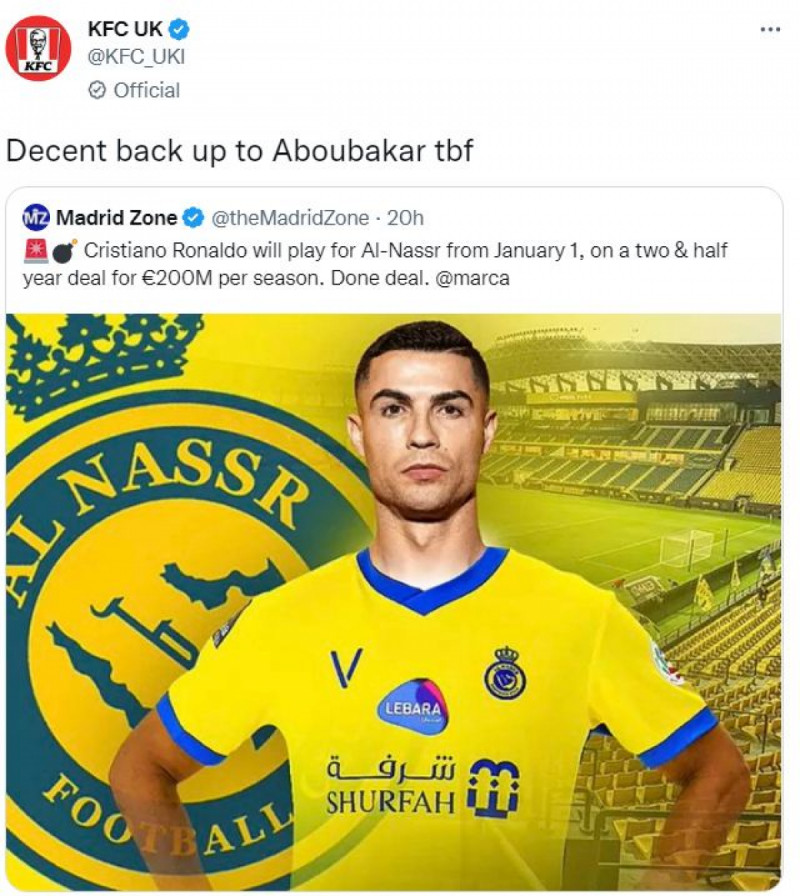The height and width of the screenshot is (896, 800).
Task: Open the three-dot more options menu
Action: (x=770, y=30)
